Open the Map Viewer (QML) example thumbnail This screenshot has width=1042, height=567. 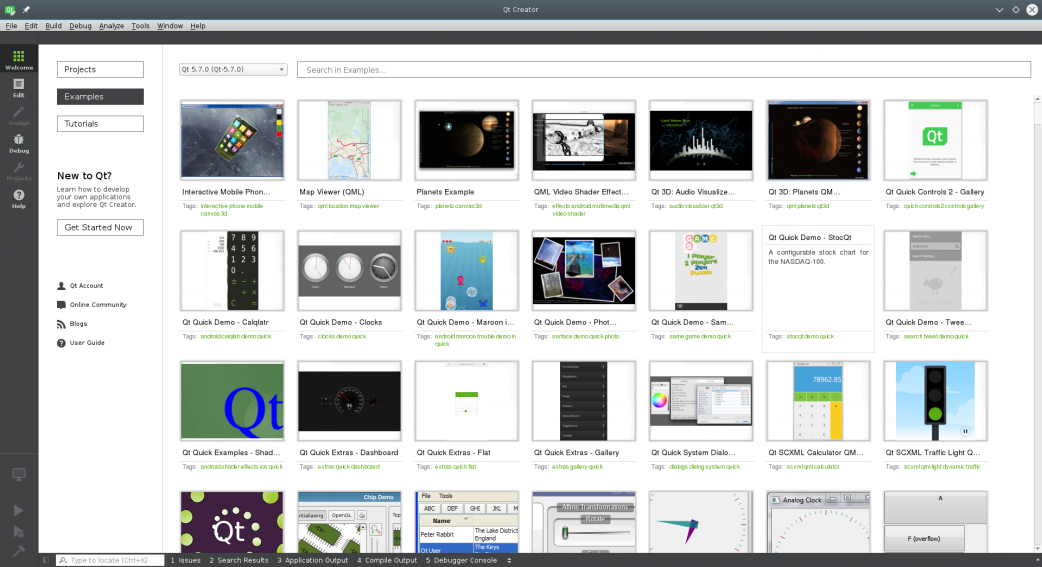point(349,139)
